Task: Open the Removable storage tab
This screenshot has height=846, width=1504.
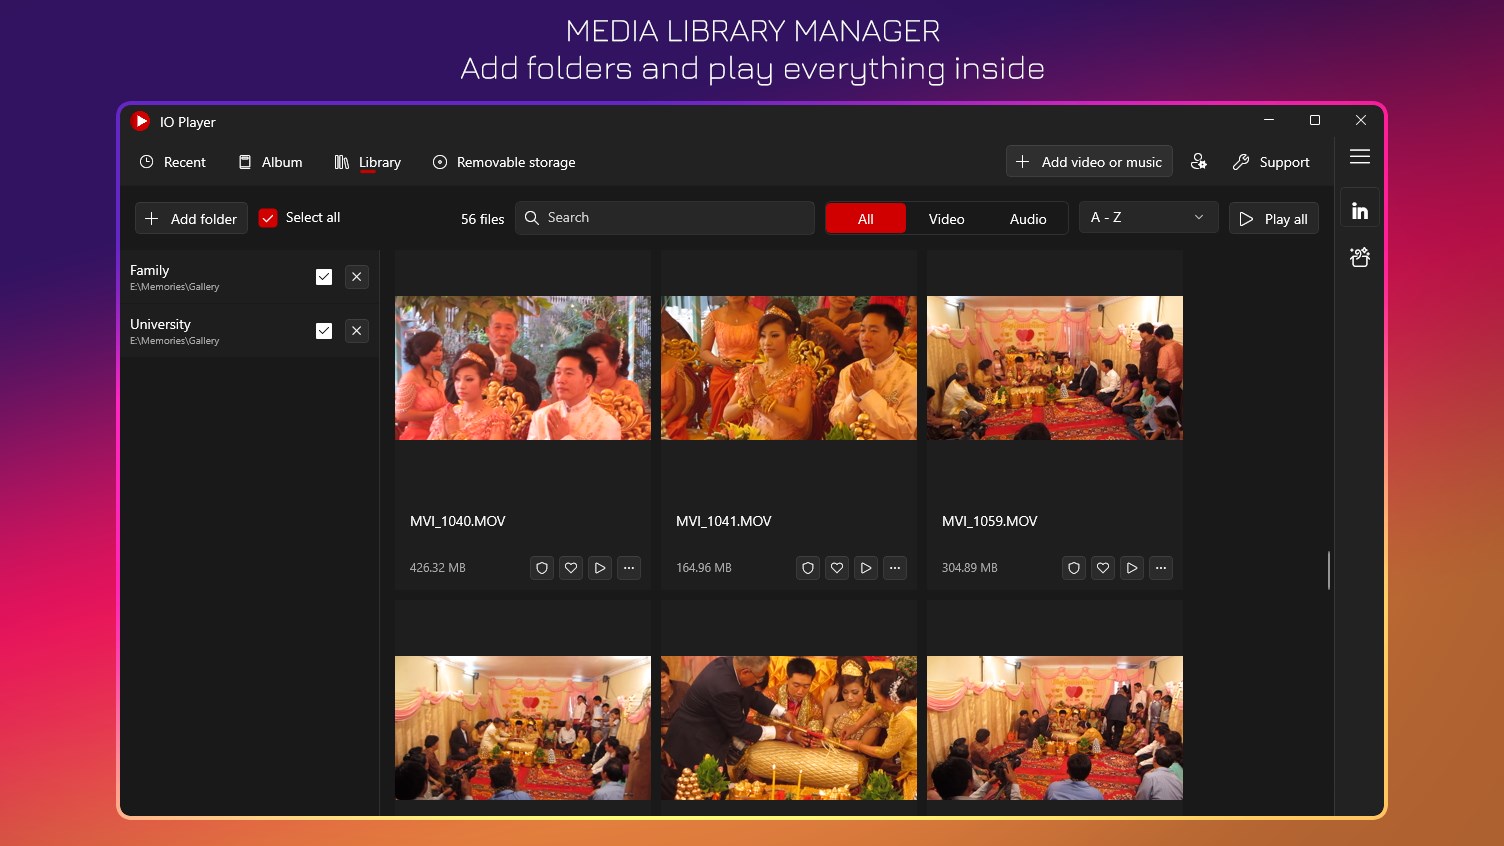Action: (504, 162)
